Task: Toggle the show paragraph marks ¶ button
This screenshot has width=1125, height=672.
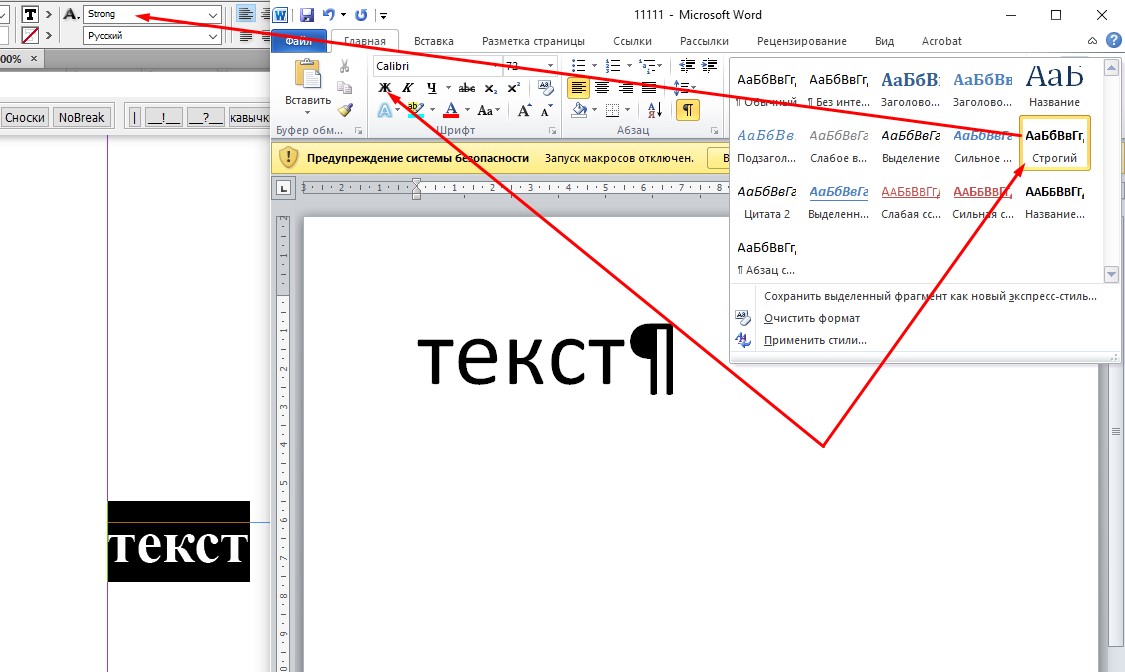Action: (687, 110)
